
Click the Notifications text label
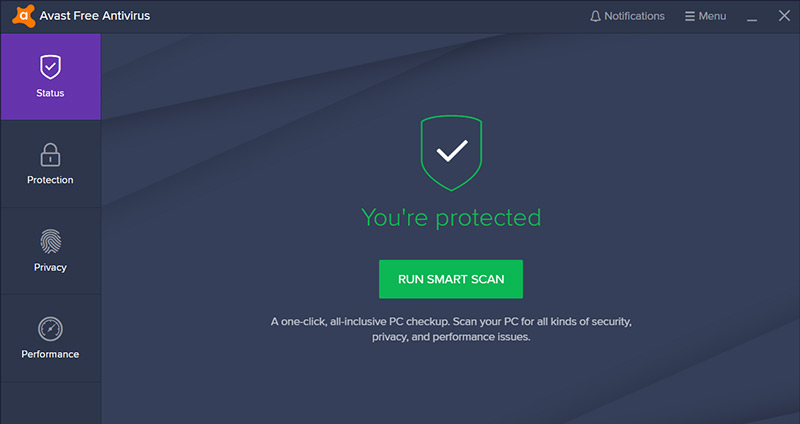tap(634, 16)
